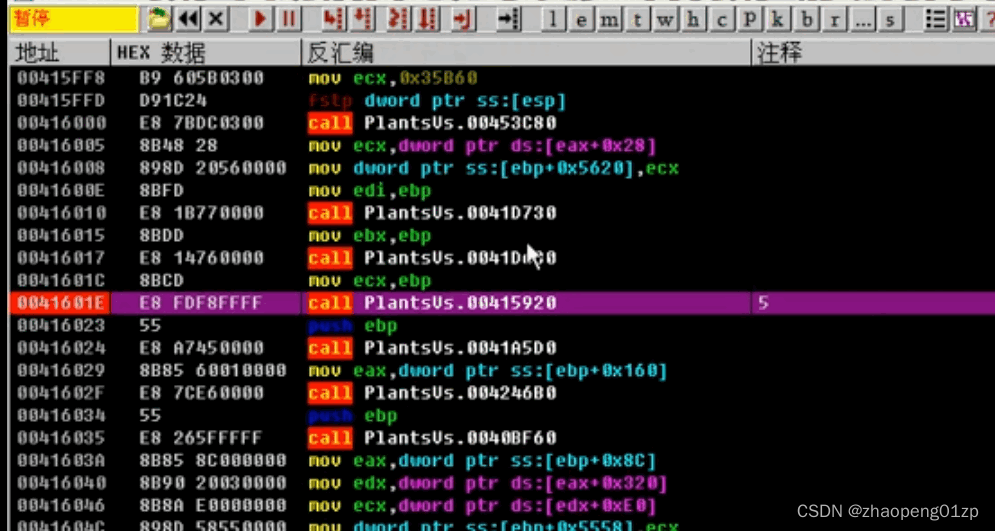The height and width of the screenshot is (531, 995).
Task: Select the fstp dword ptr ss:[esp] instruction
Action: coord(437,101)
